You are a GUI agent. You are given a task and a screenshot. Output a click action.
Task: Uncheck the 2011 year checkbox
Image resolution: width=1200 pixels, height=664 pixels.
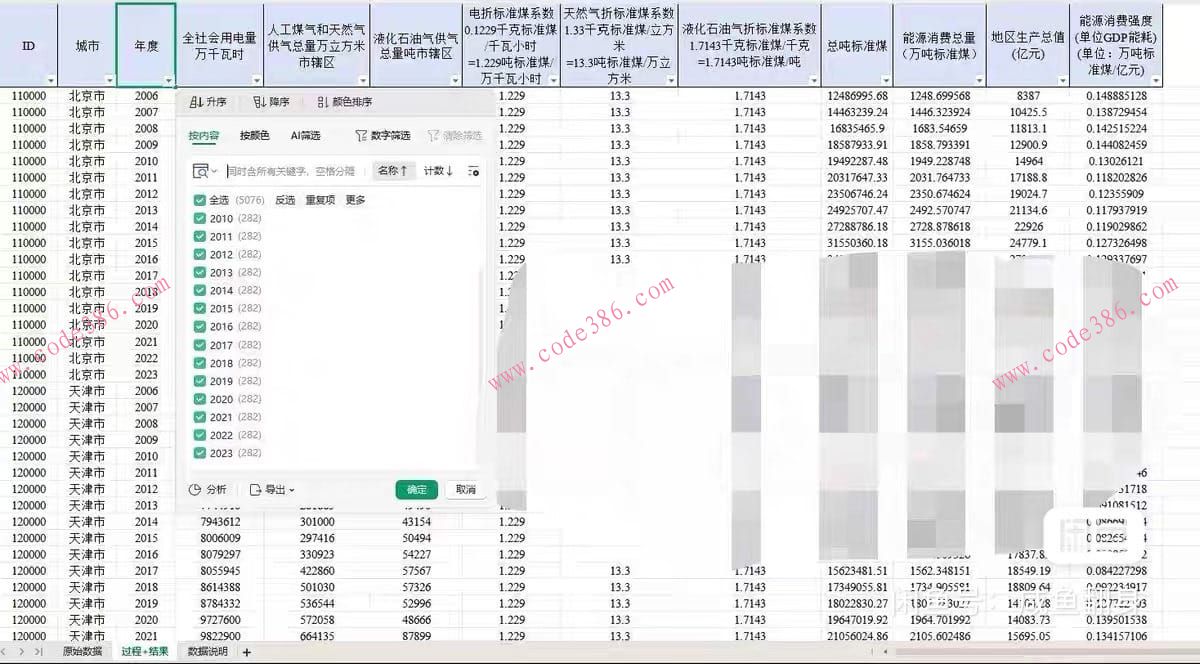pyautogui.click(x=200, y=236)
